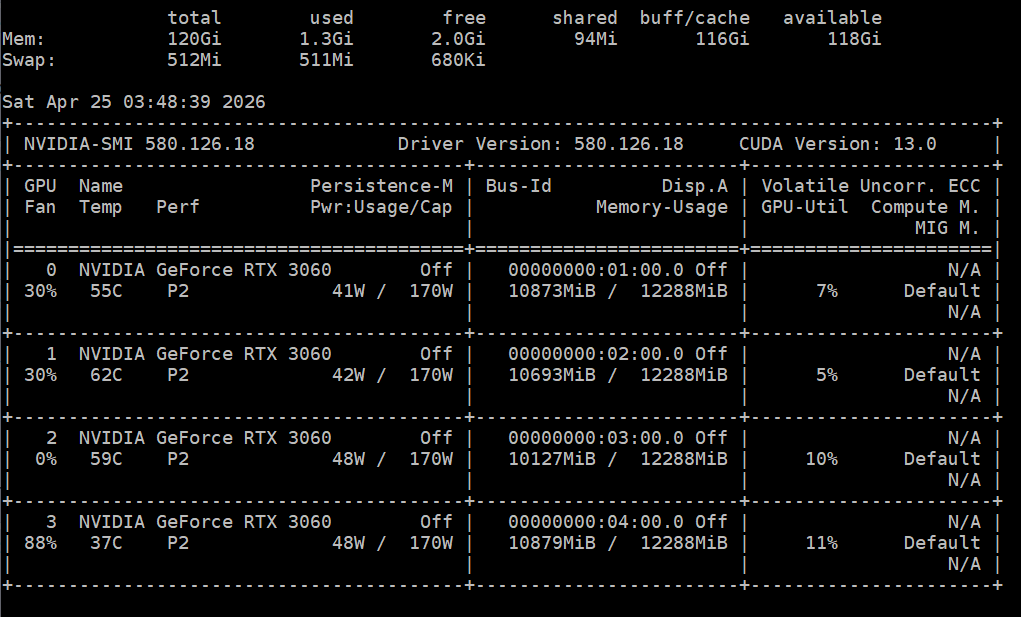The image size is (1021, 617).
Task: Click the Persistence-M column header
Action: pos(381,186)
